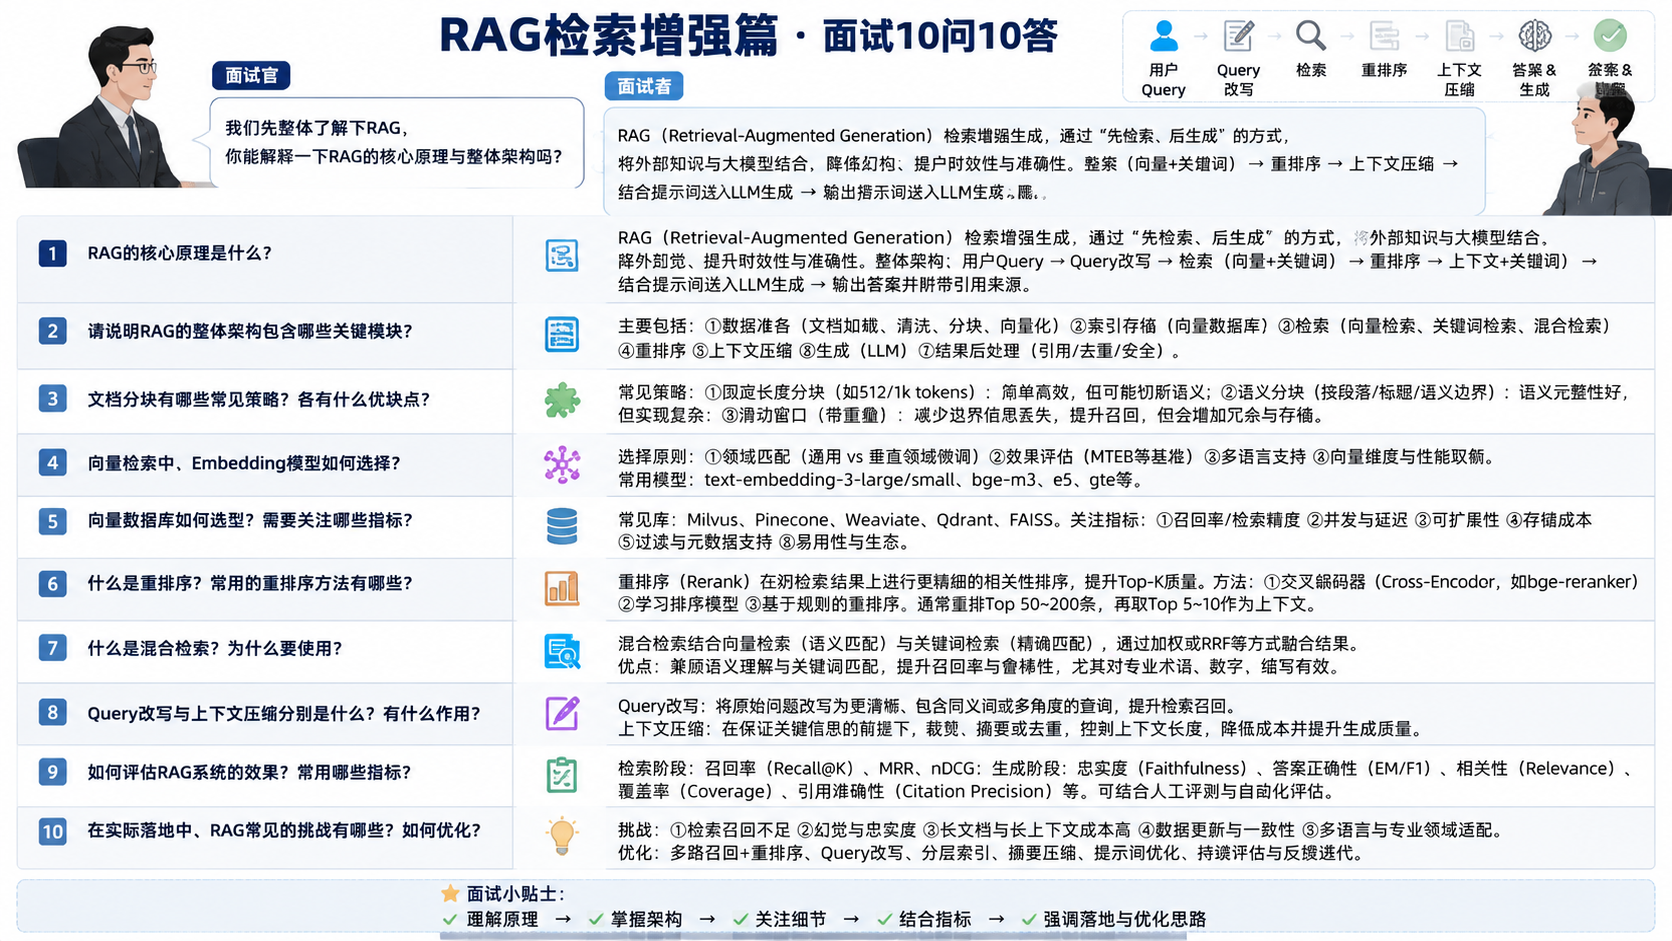Click answer mentioning Recall@K, MRR, nDCG
The image size is (1672, 941).
(1128, 780)
